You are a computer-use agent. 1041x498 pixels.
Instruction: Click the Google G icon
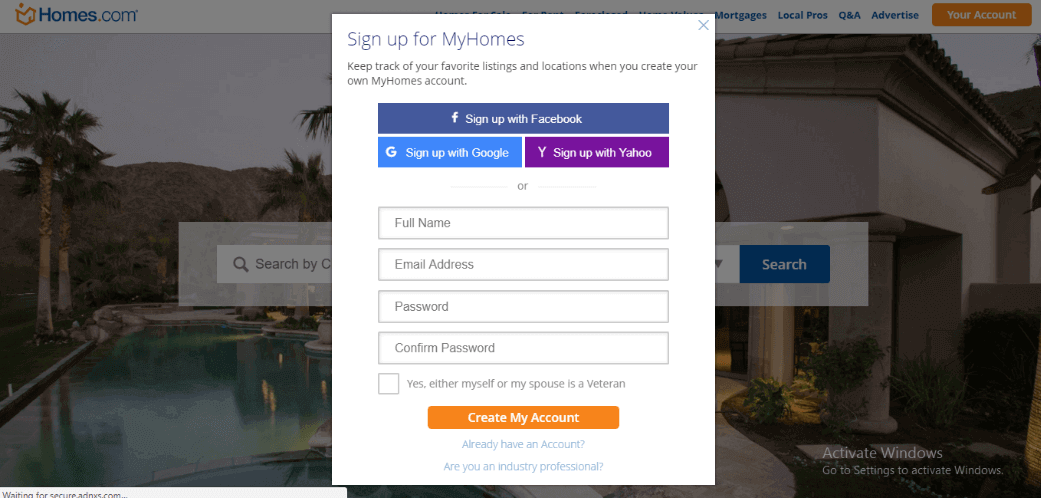pyautogui.click(x=391, y=152)
